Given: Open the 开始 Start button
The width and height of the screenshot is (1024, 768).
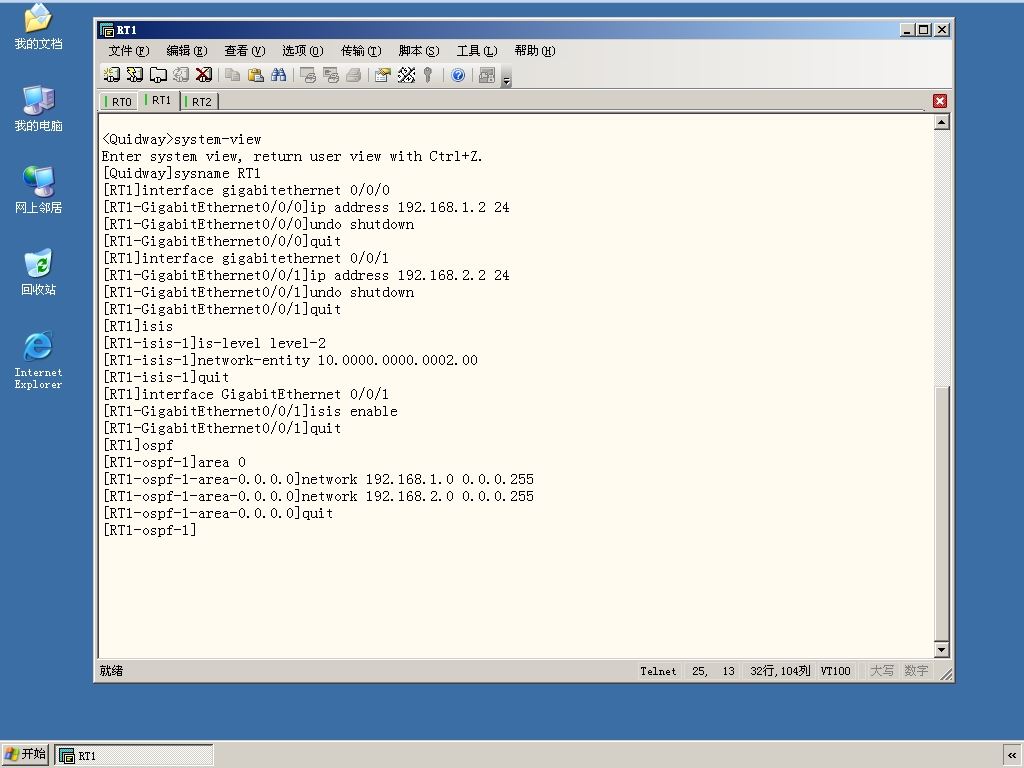Looking at the screenshot, I should (x=25, y=754).
